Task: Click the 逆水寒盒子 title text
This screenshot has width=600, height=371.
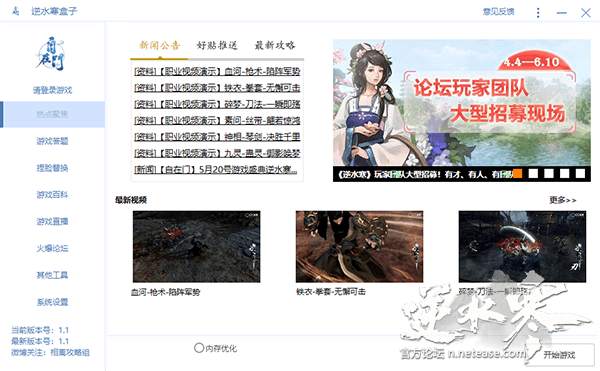Action: pos(54,11)
